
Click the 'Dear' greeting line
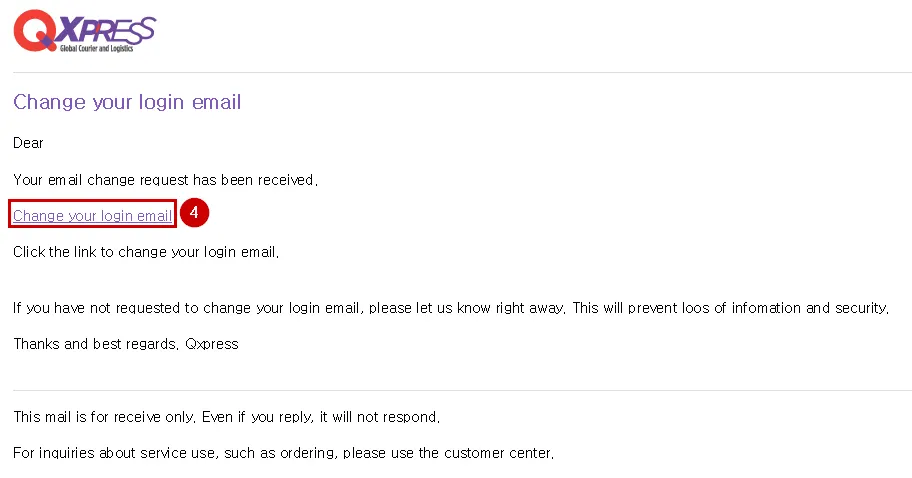click(28, 143)
